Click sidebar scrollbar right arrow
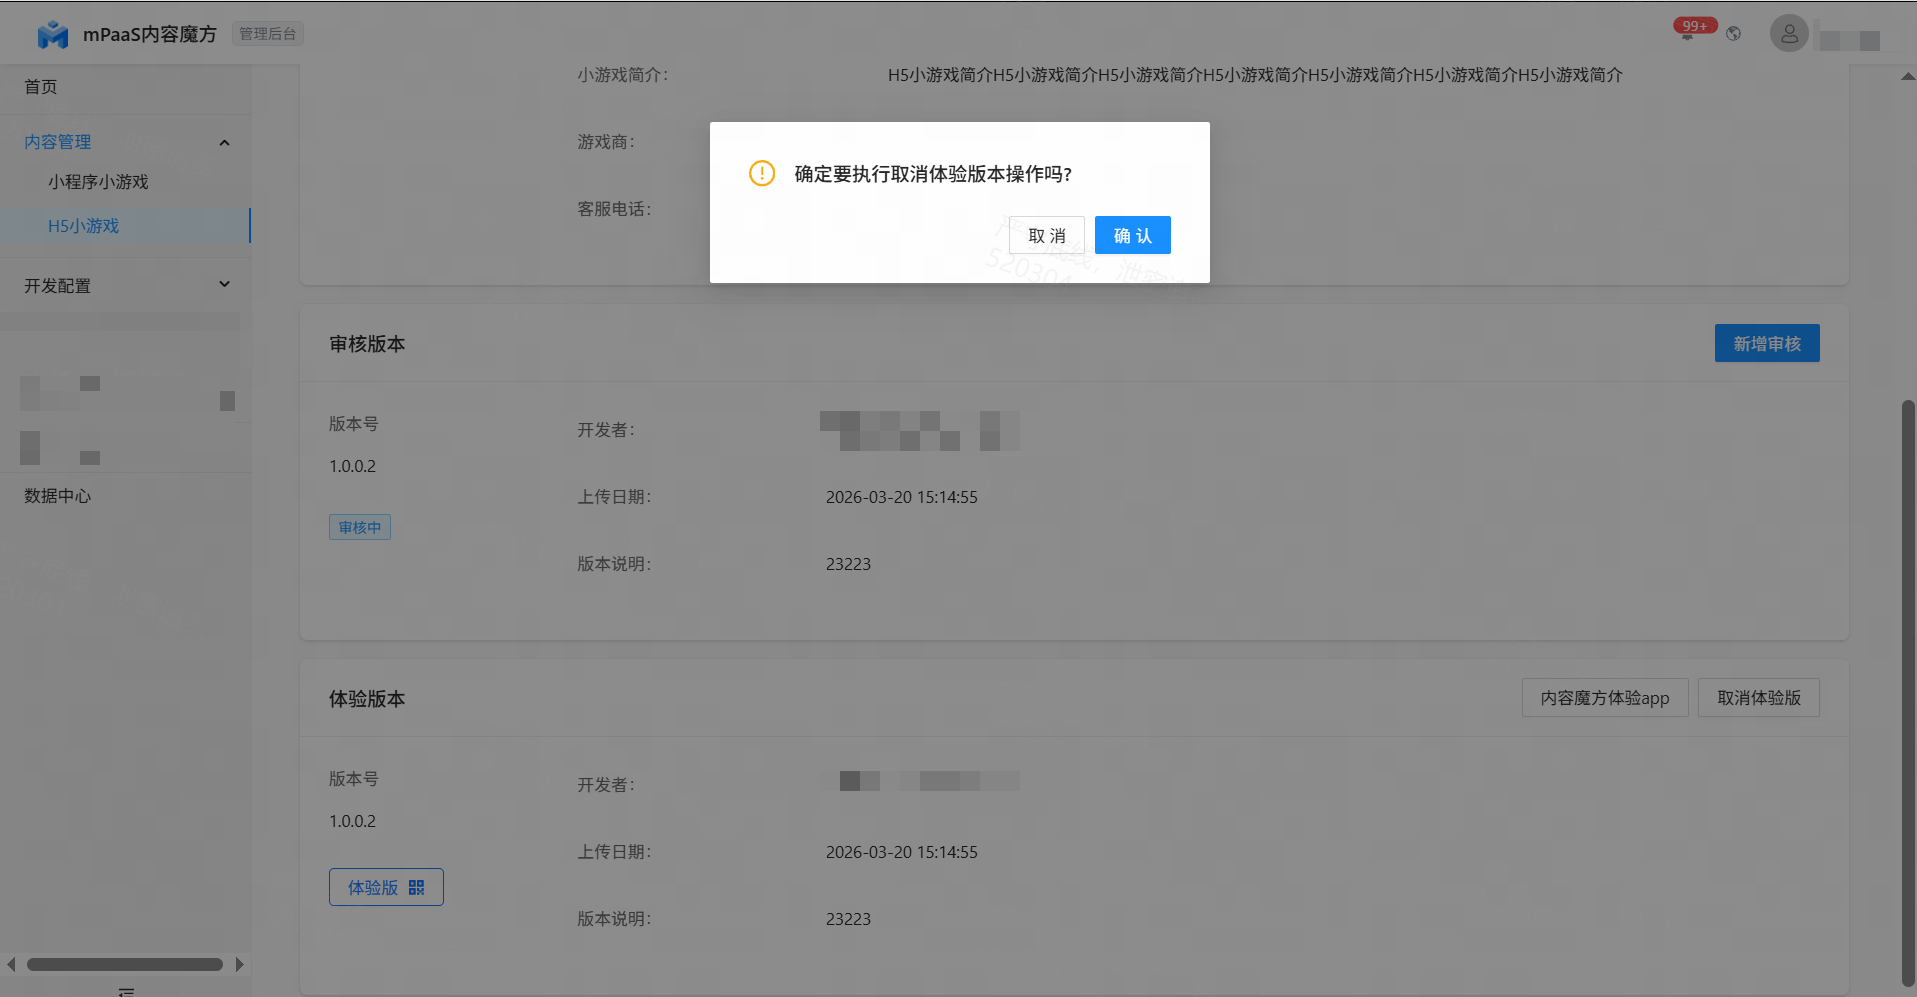 [239, 965]
